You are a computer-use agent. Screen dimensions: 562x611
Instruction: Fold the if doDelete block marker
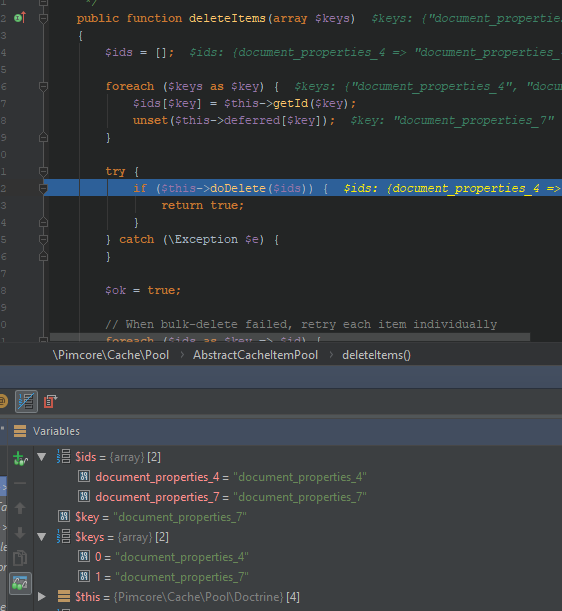tap(43, 189)
